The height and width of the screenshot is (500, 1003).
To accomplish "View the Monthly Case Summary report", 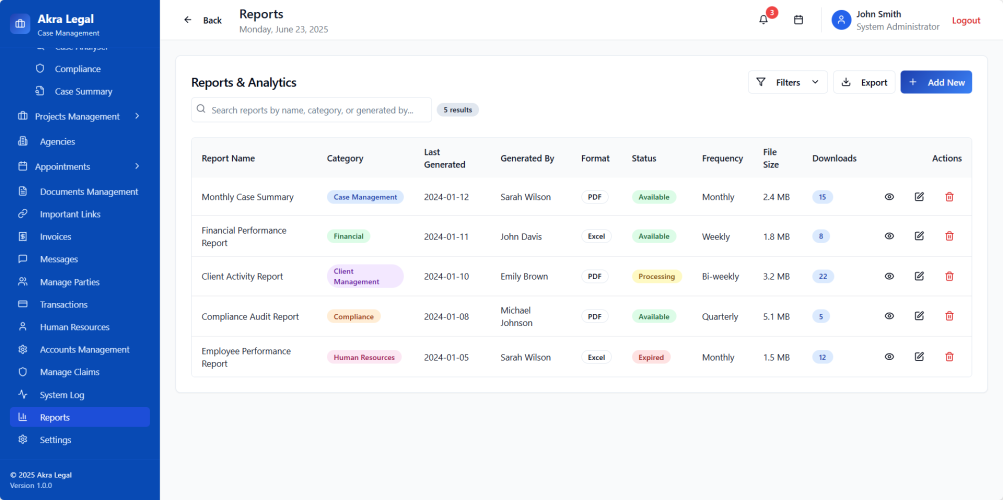I will click(889, 197).
